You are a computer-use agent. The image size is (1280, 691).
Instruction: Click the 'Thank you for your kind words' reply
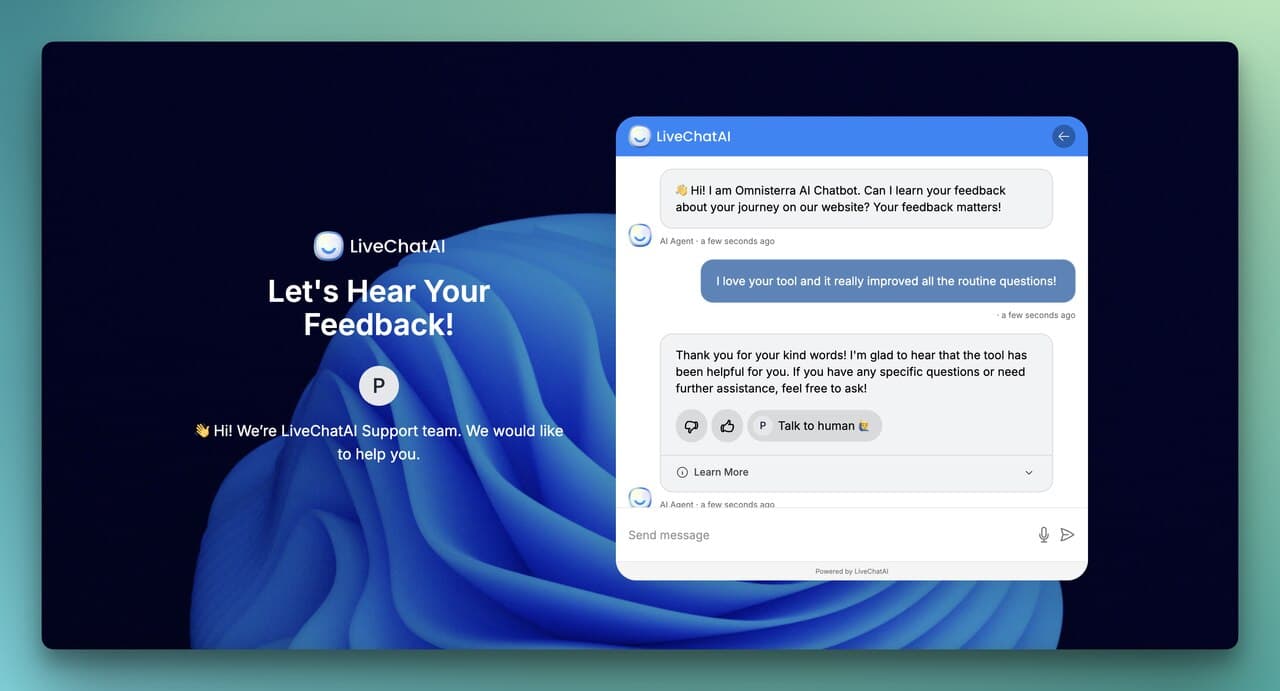point(851,372)
